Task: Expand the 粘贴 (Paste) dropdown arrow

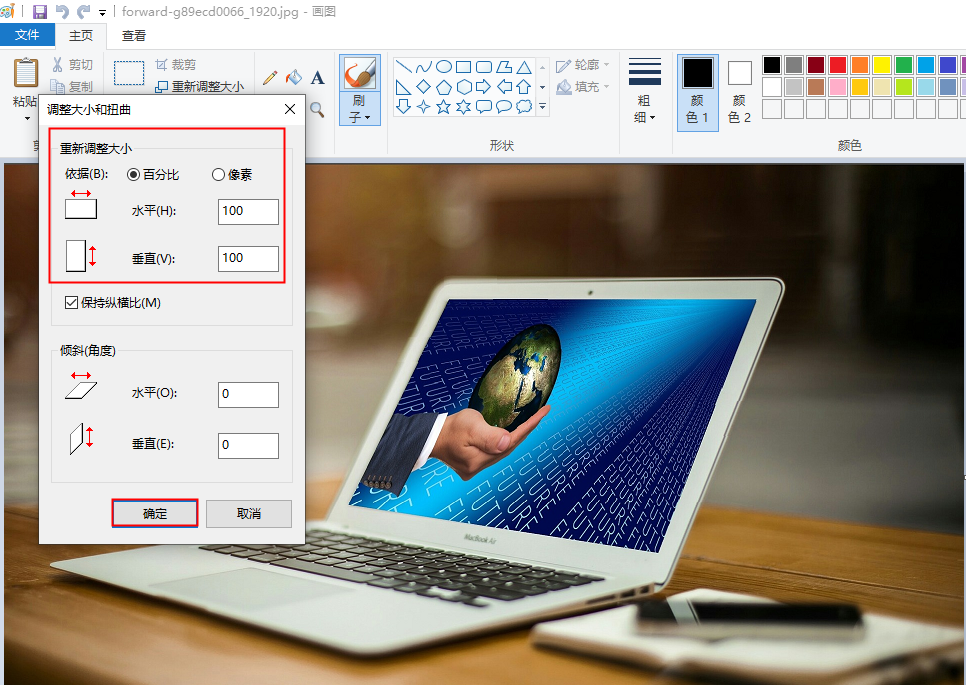Action: [x=26, y=118]
